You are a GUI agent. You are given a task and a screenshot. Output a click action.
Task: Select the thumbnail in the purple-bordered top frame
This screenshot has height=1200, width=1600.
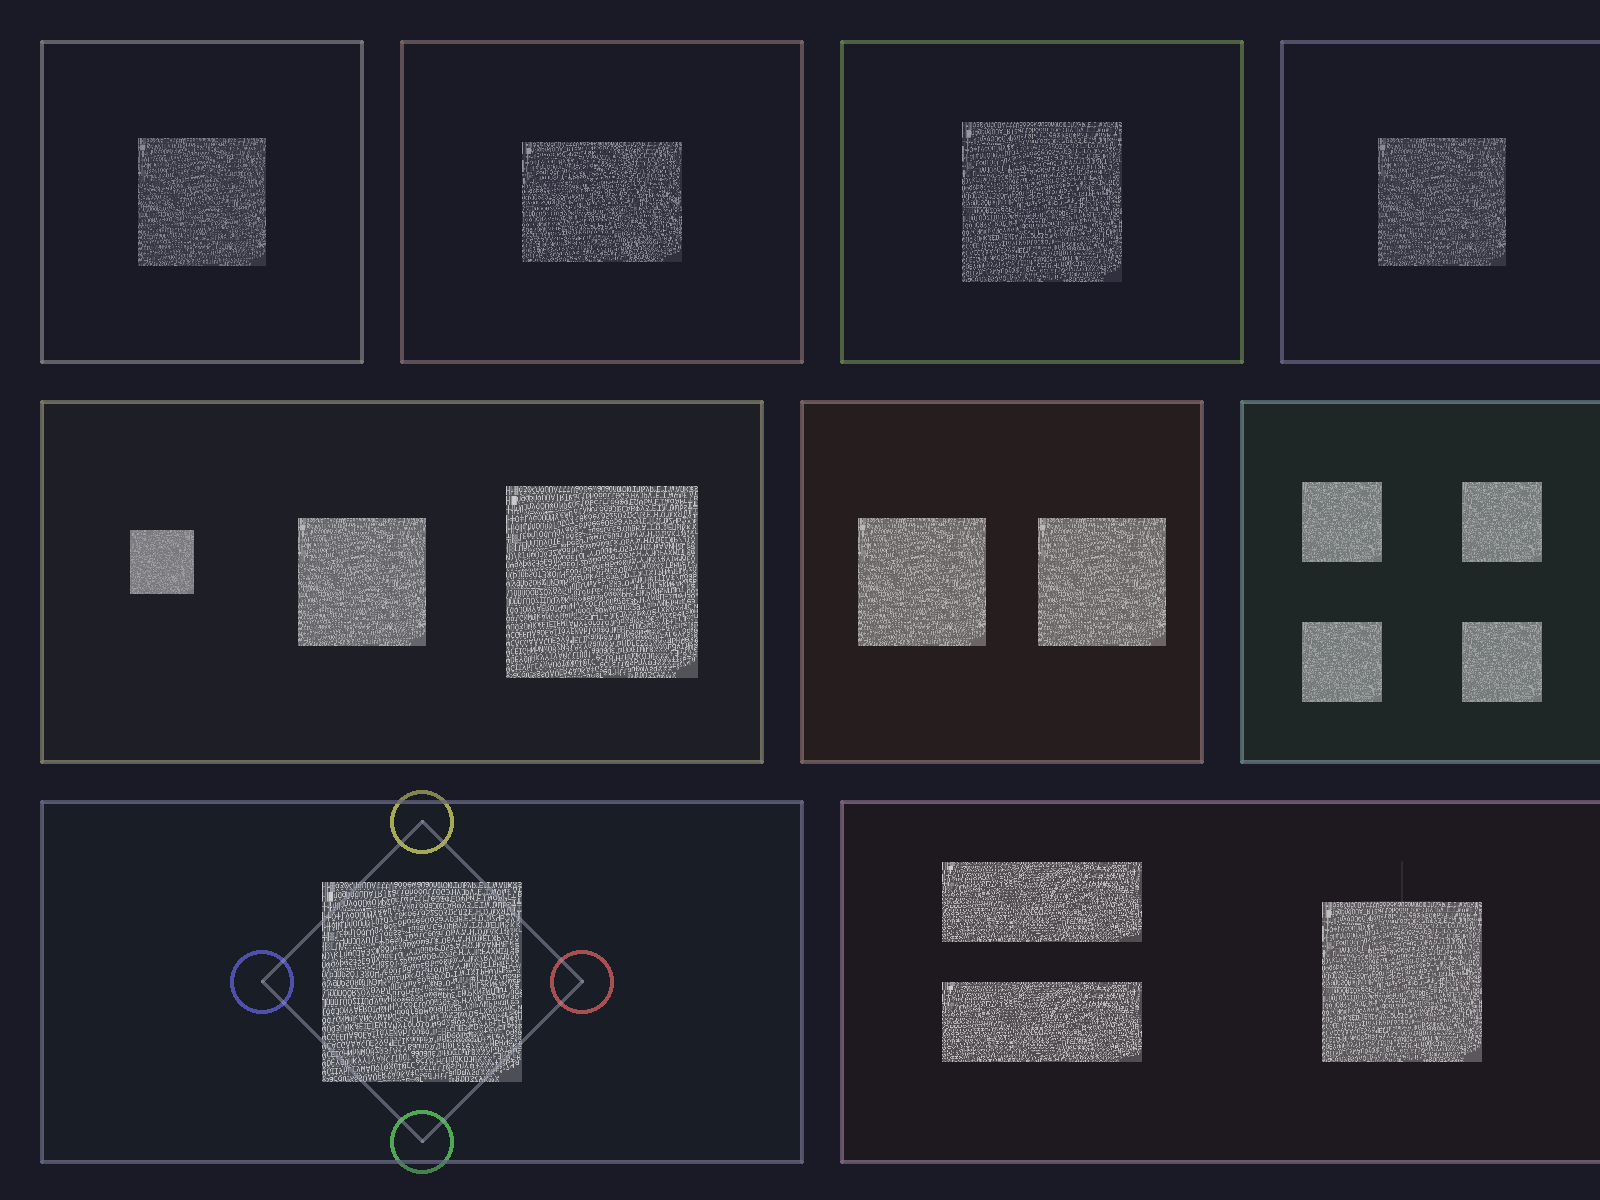pos(1442,202)
